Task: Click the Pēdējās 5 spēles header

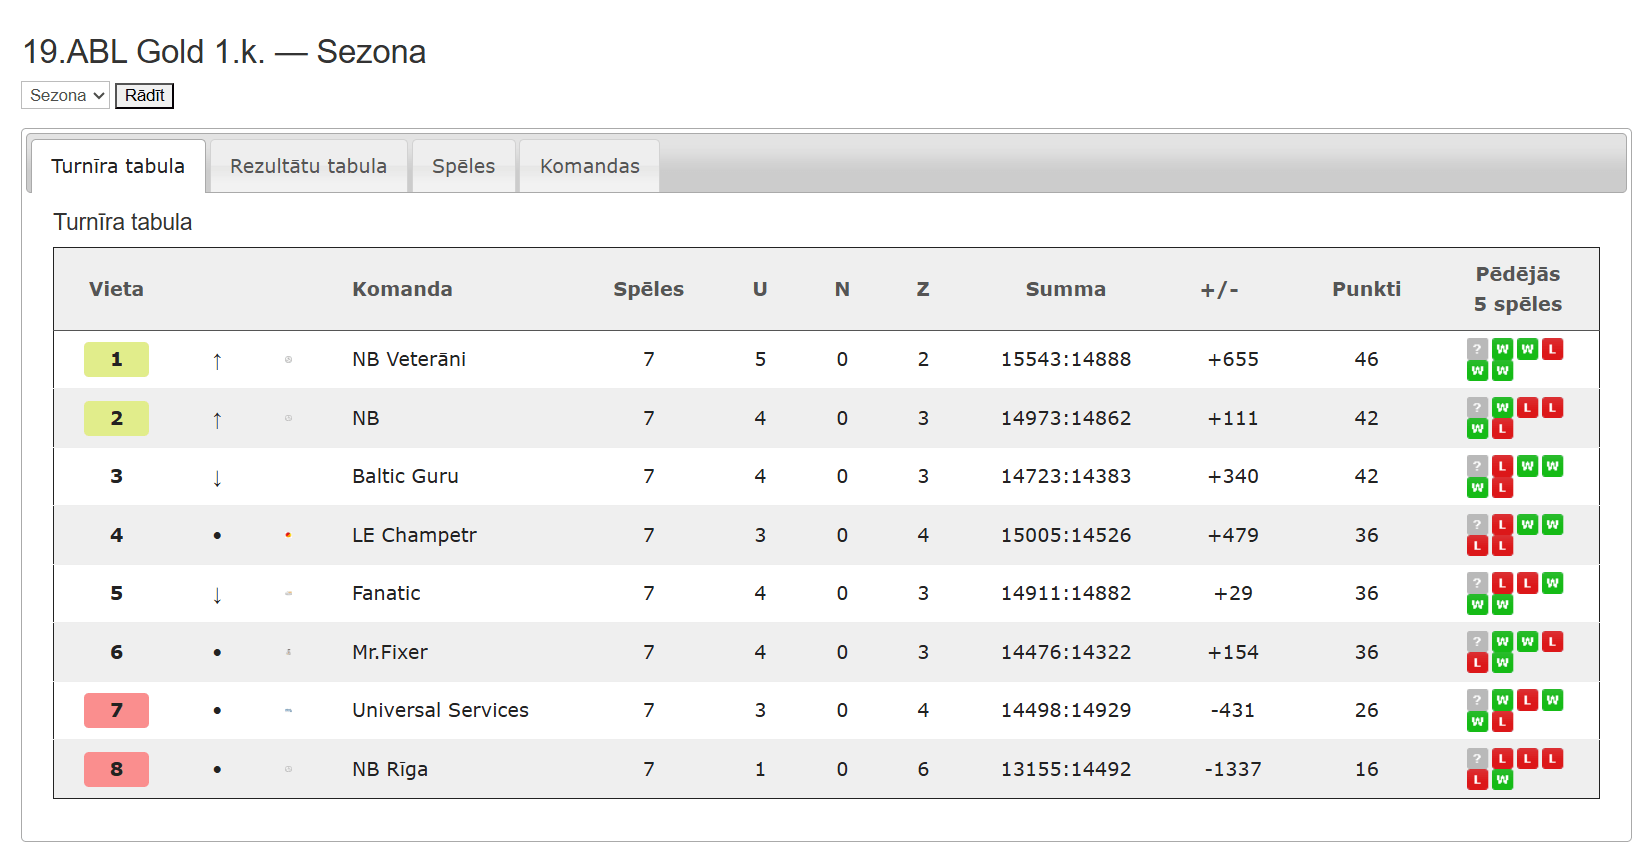Action: [x=1517, y=289]
